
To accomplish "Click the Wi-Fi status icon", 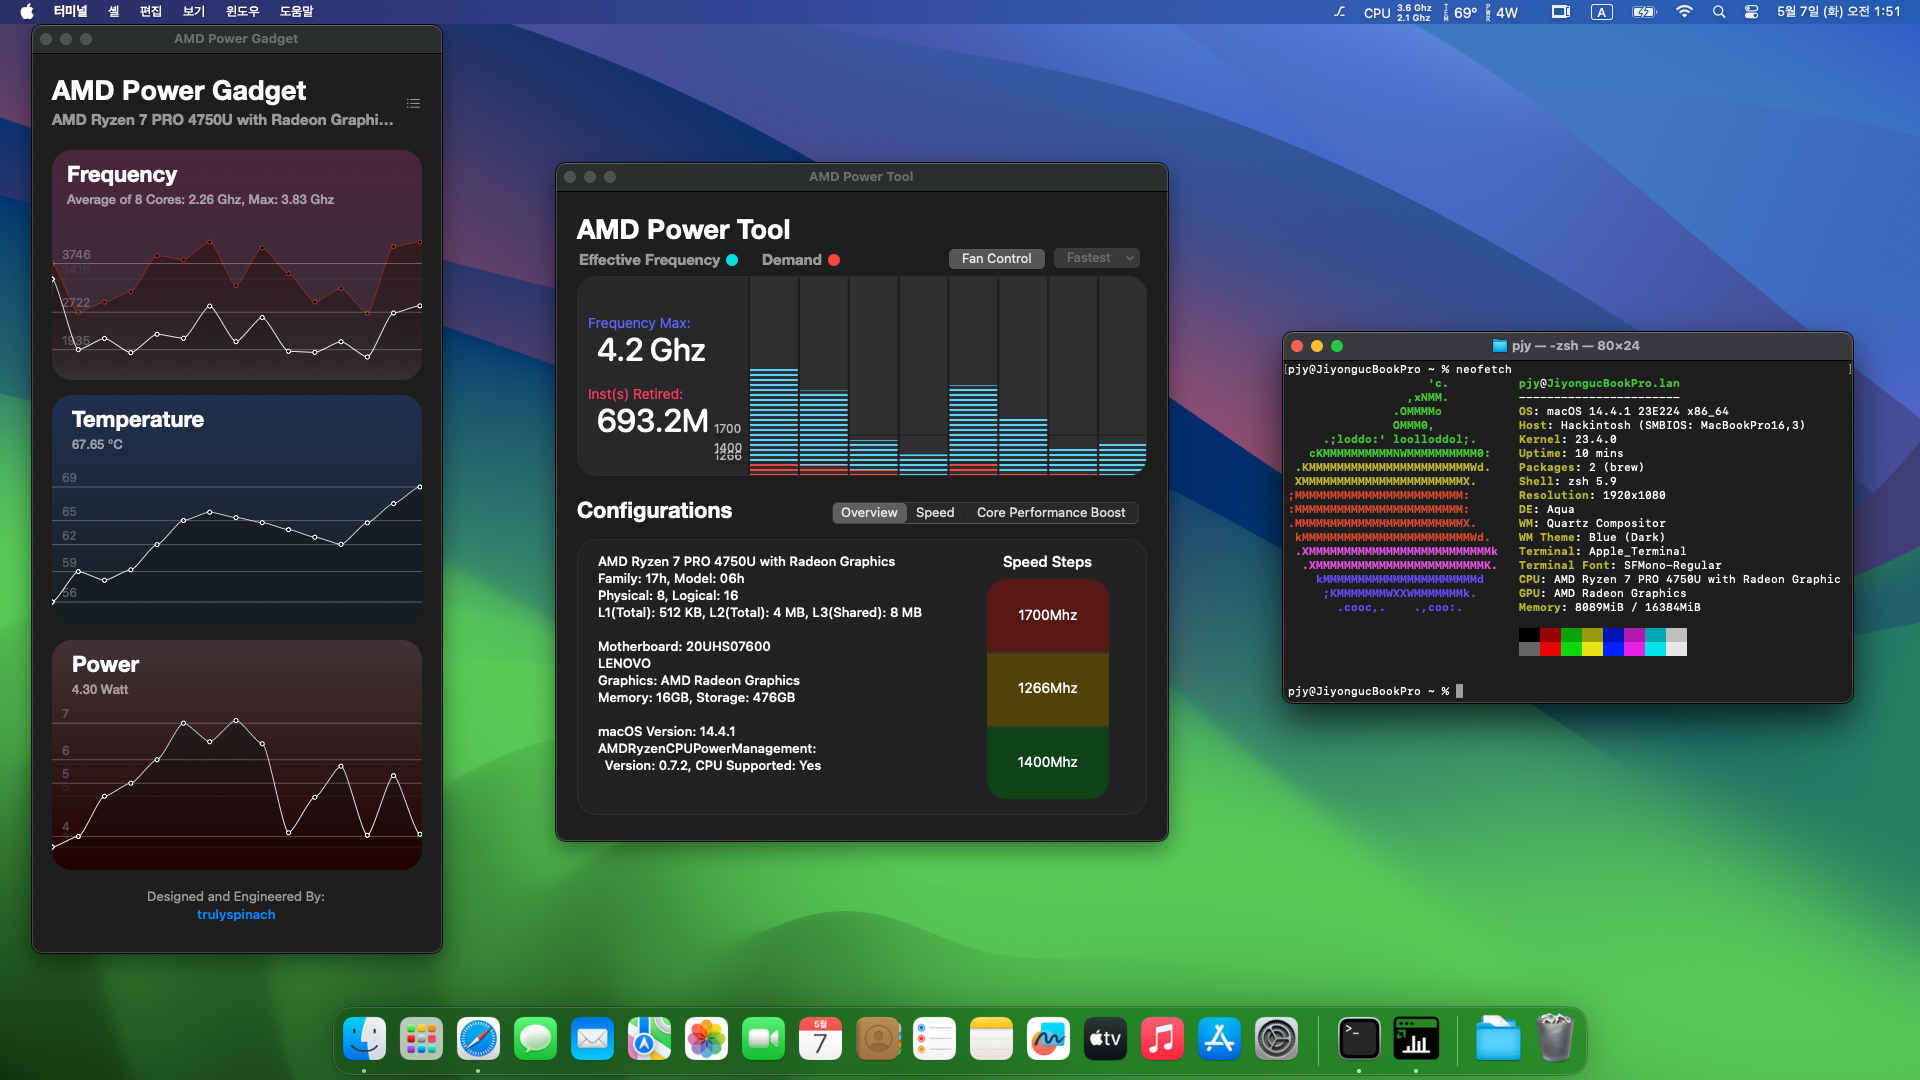I will pyautogui.click(x=1684, y=12).
